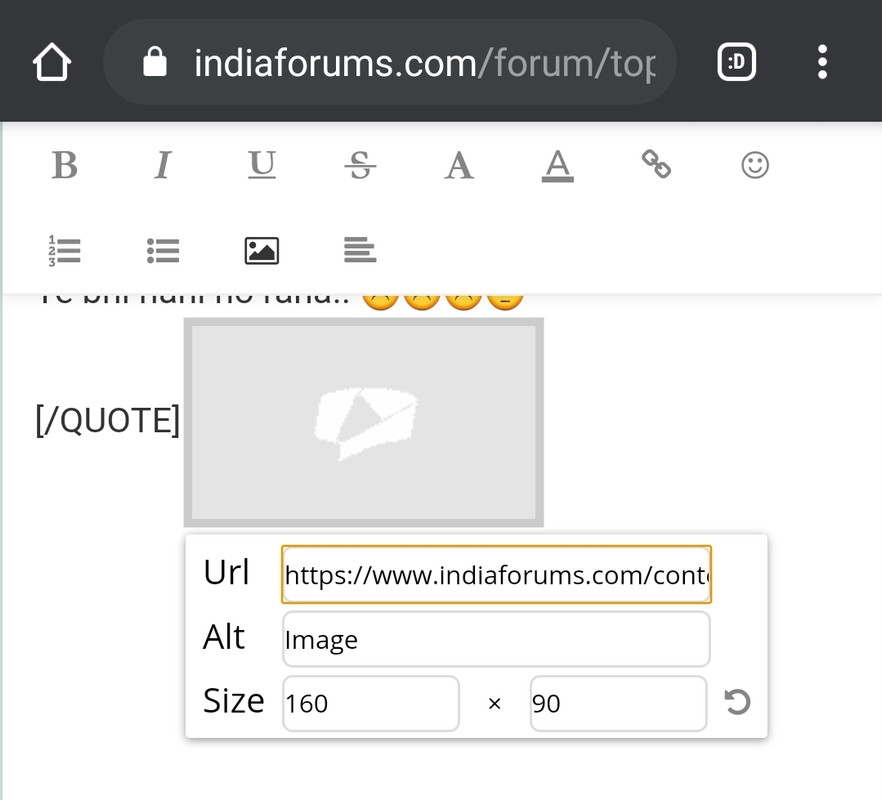This screenshot has height=800, width=882.
Task: Focus the Alt text field
Action: pyautogui.click(x=496, y=639)
